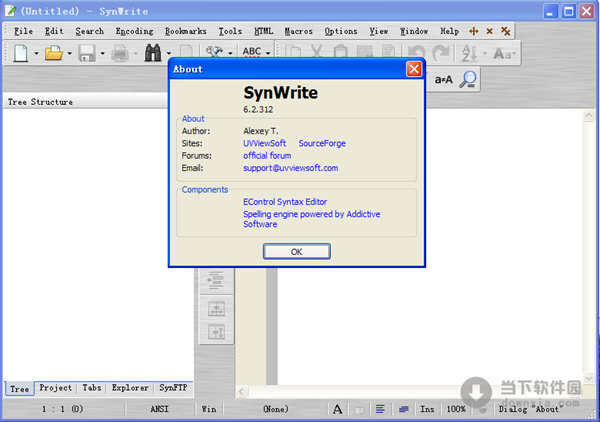
Task: Open the dropdown arrow next to New file
Action: [x=36, y=53]
